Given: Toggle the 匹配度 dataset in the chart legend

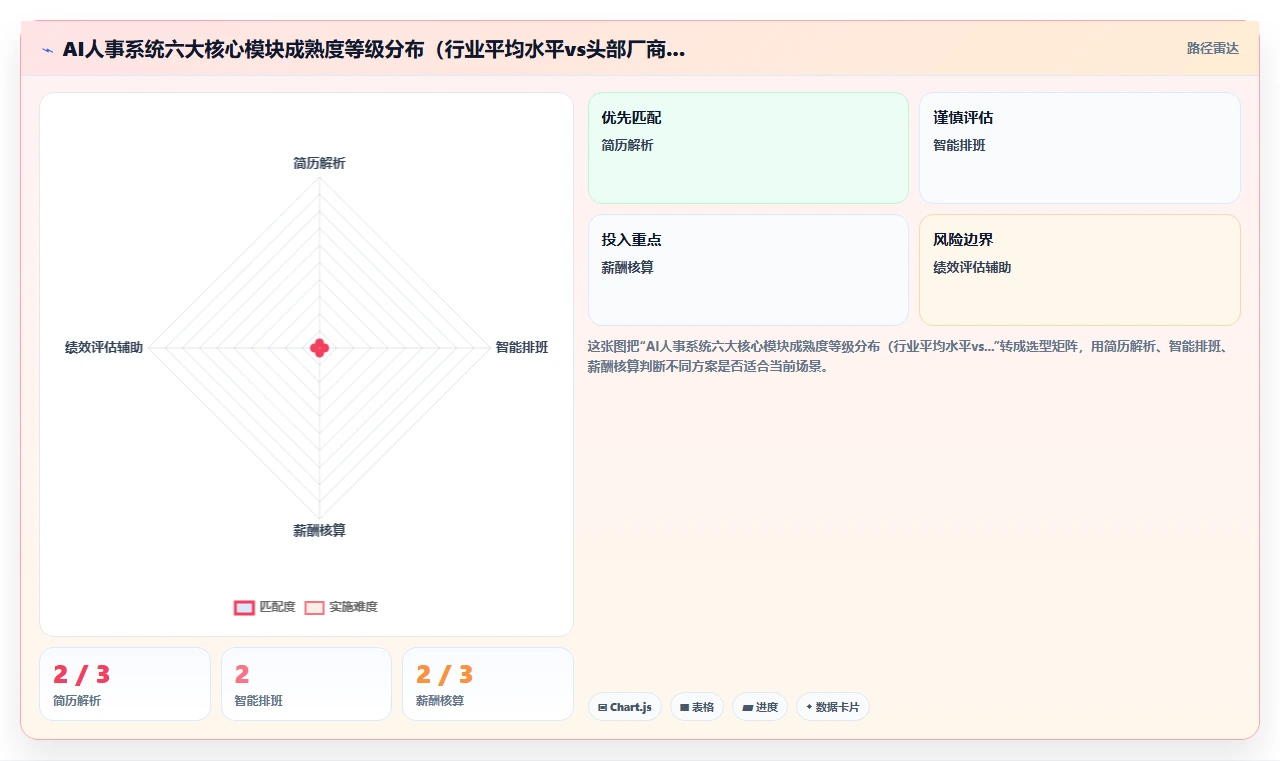Looking at the screenshot, I should [x=265, y=607].
